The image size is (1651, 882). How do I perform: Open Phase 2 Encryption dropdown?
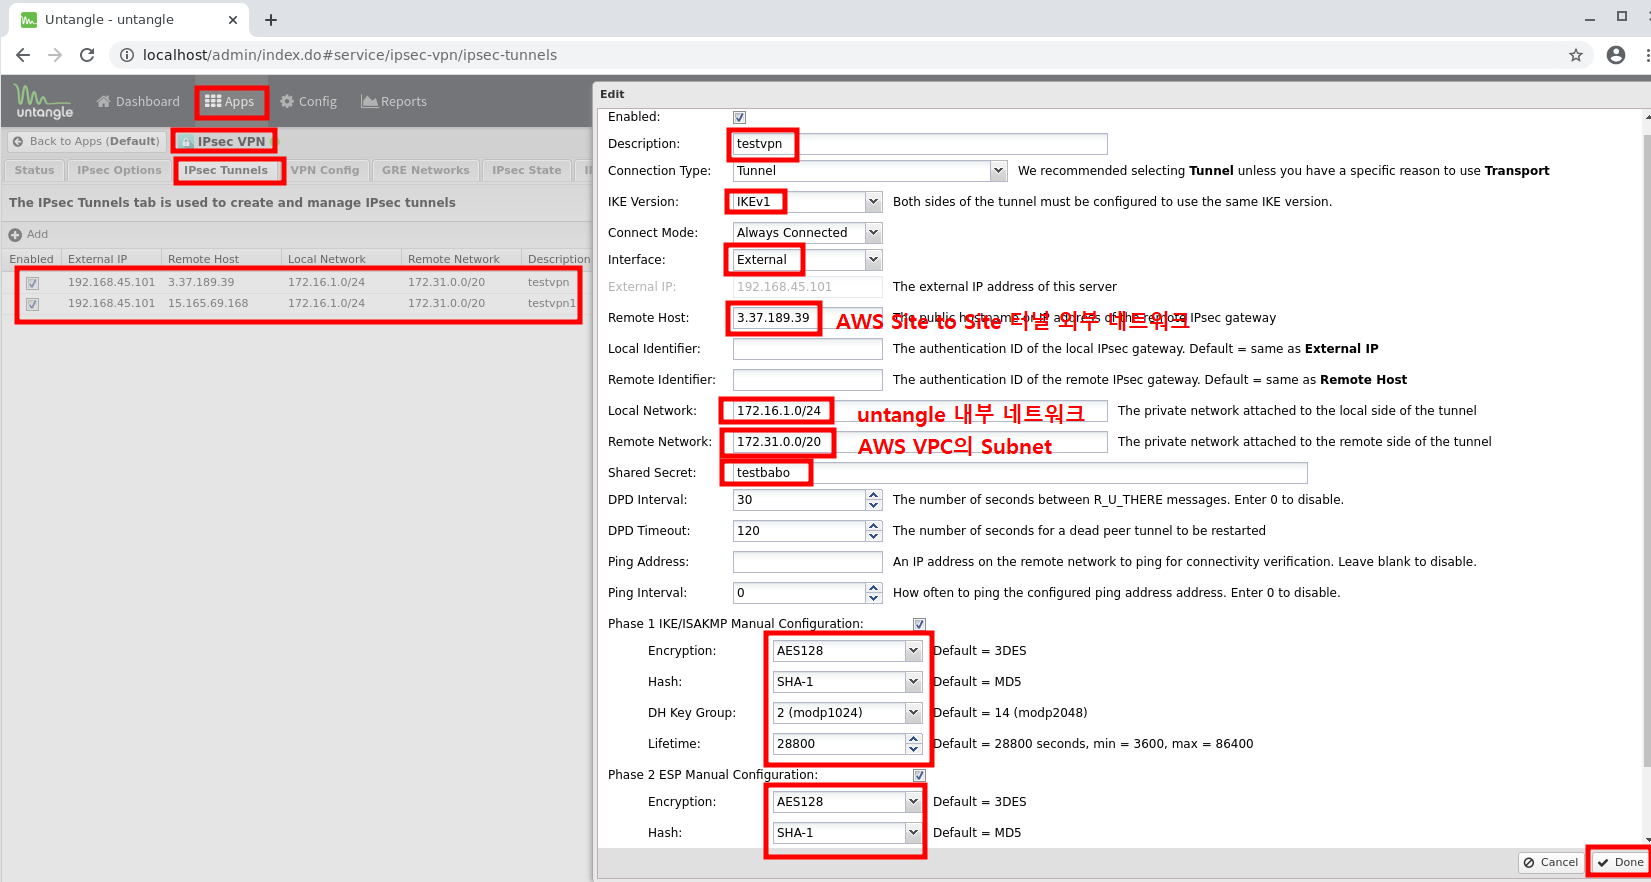click(913, 802)
